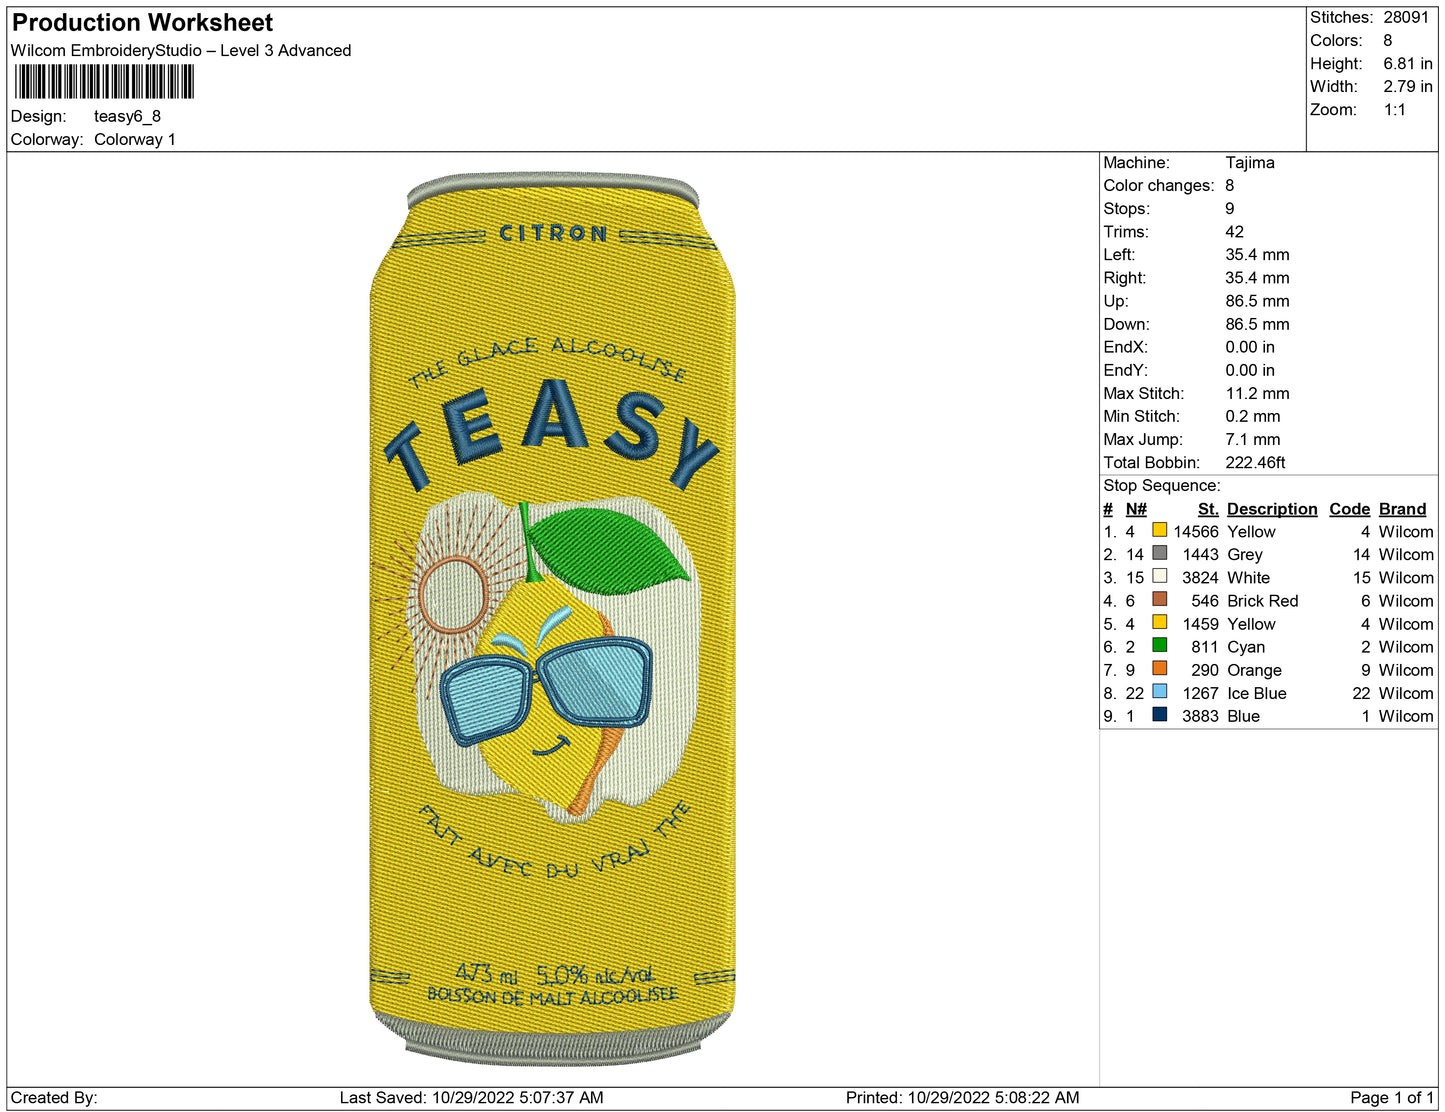Click the Production Worksheet title

[x=142, y=23]
